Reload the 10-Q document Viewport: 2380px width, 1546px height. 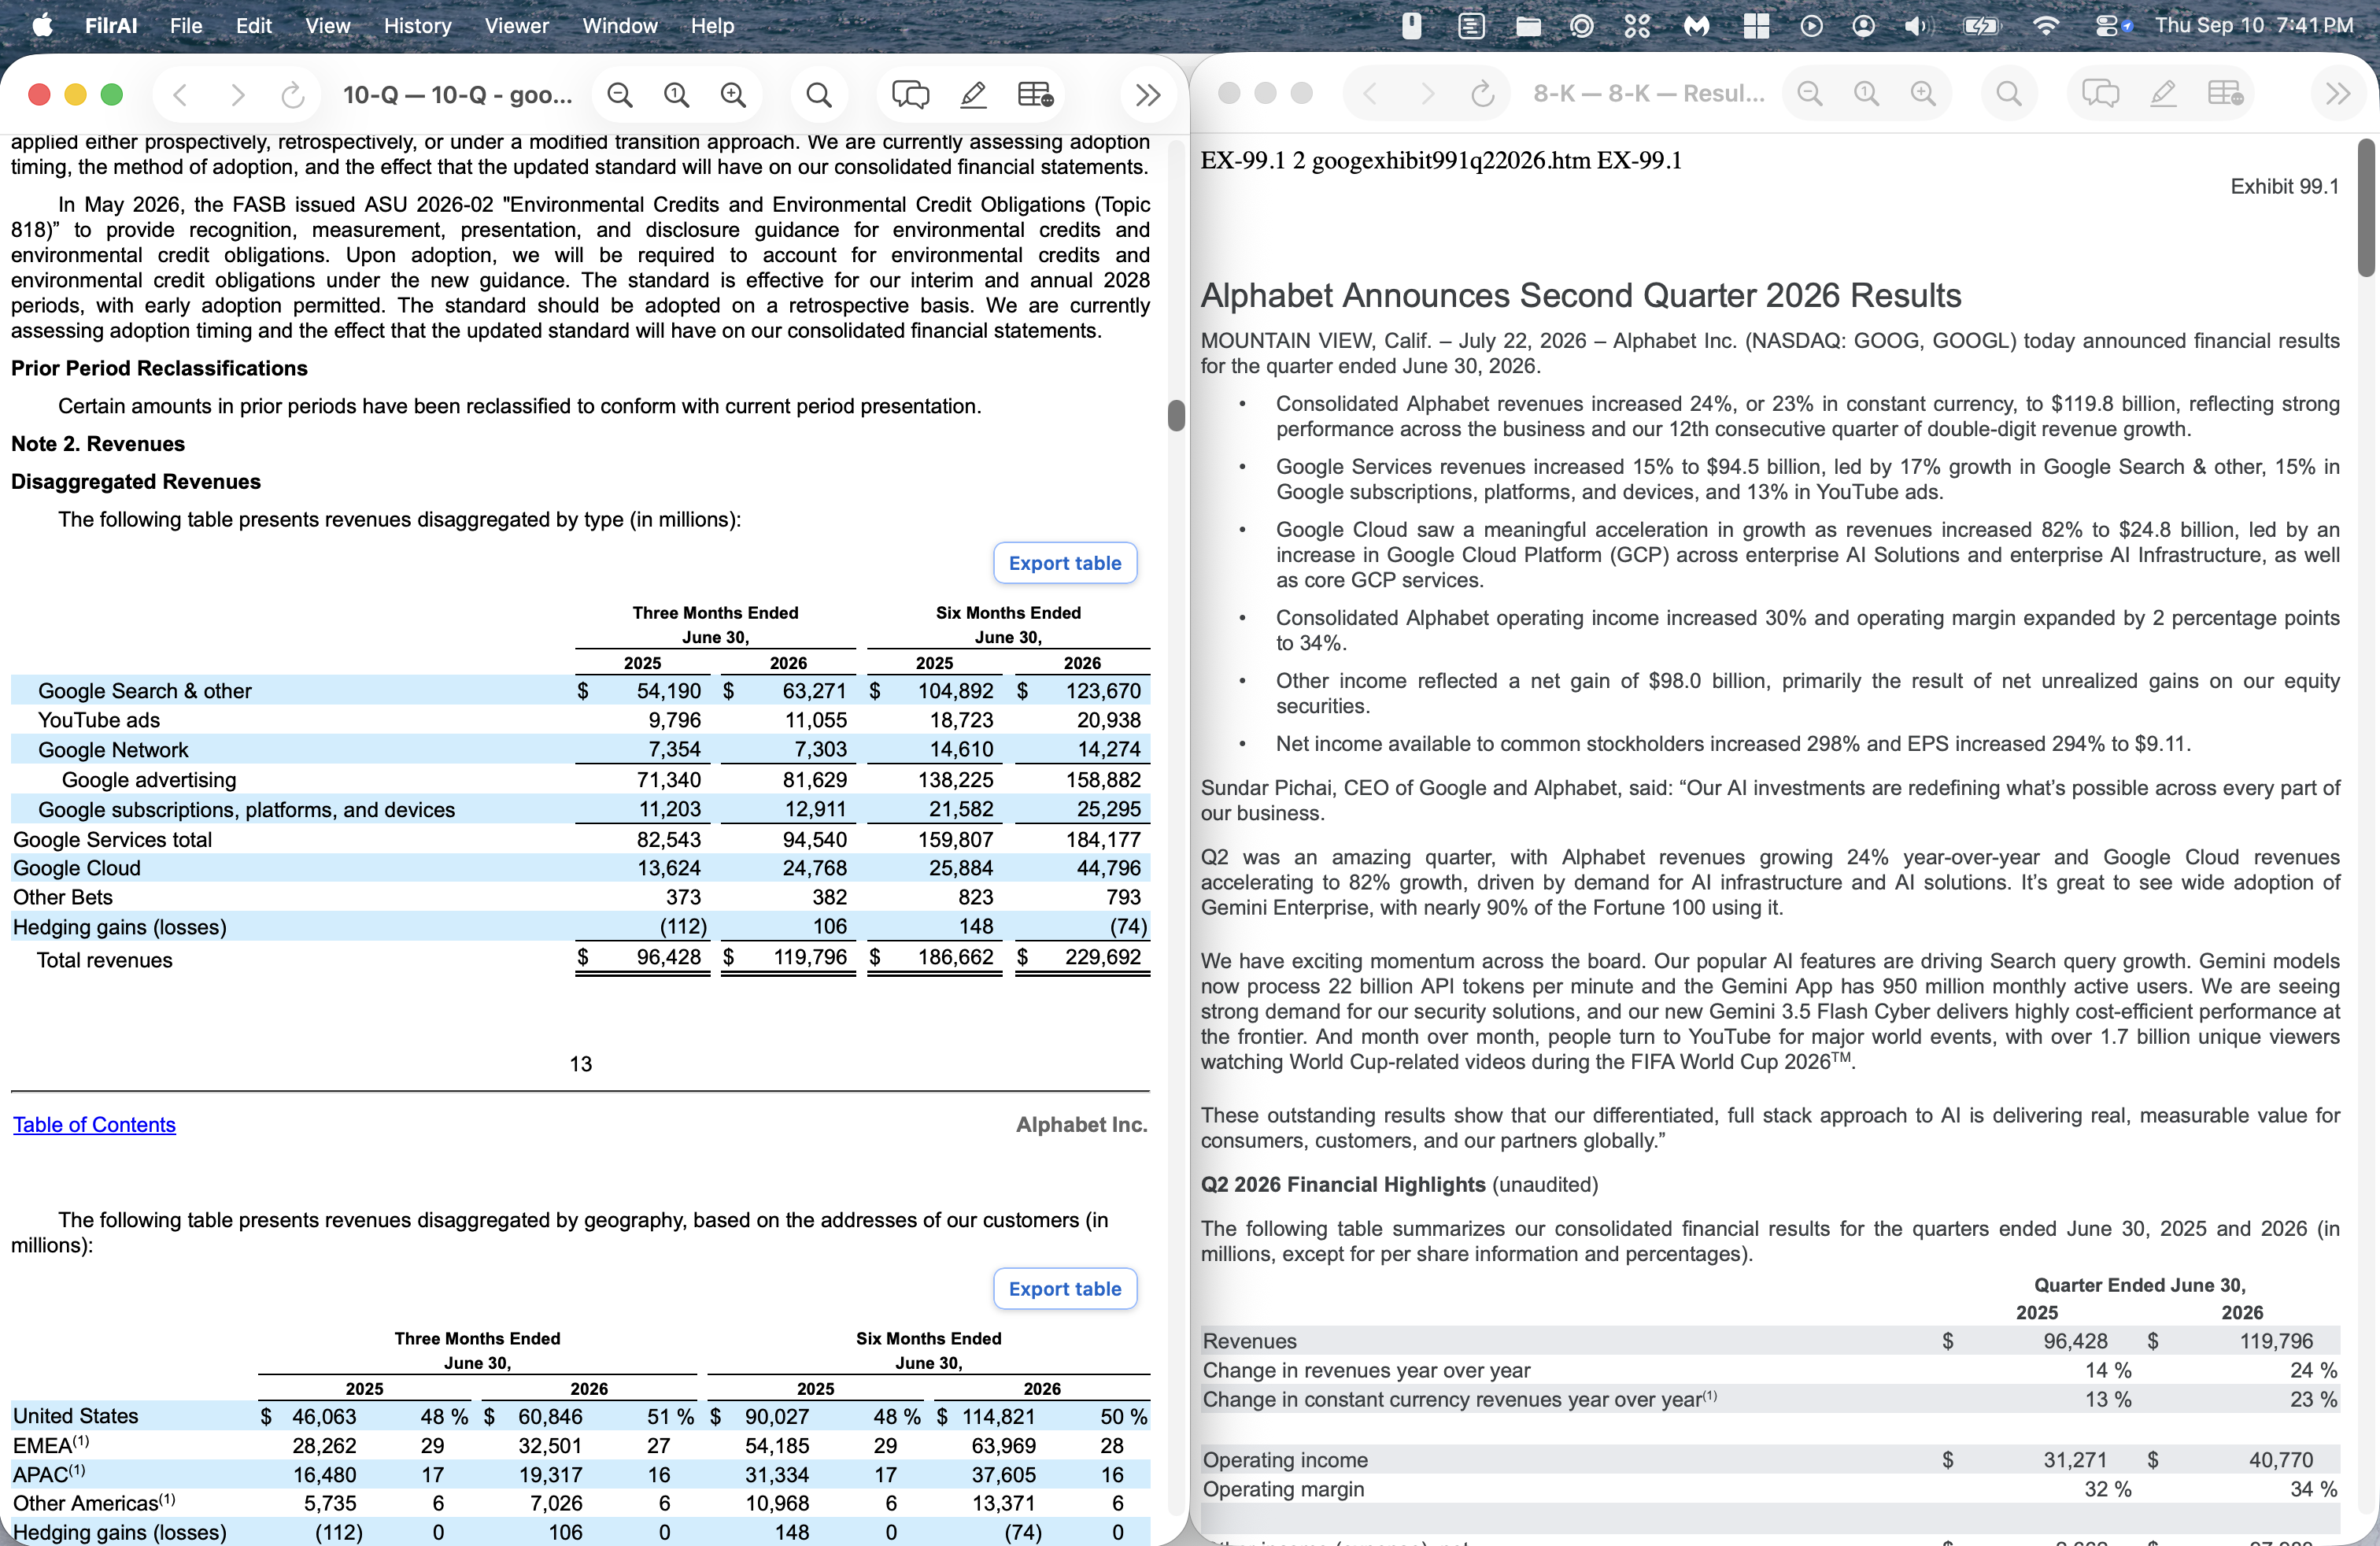[293, 95]
